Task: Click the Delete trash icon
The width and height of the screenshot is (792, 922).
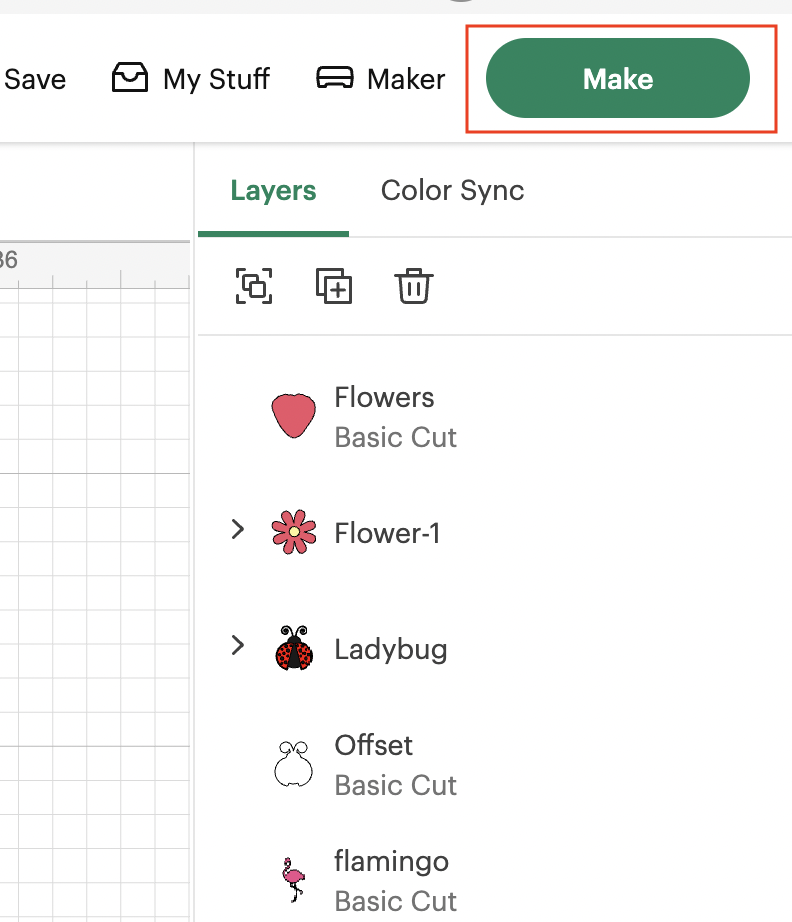Action: (414, 286)
